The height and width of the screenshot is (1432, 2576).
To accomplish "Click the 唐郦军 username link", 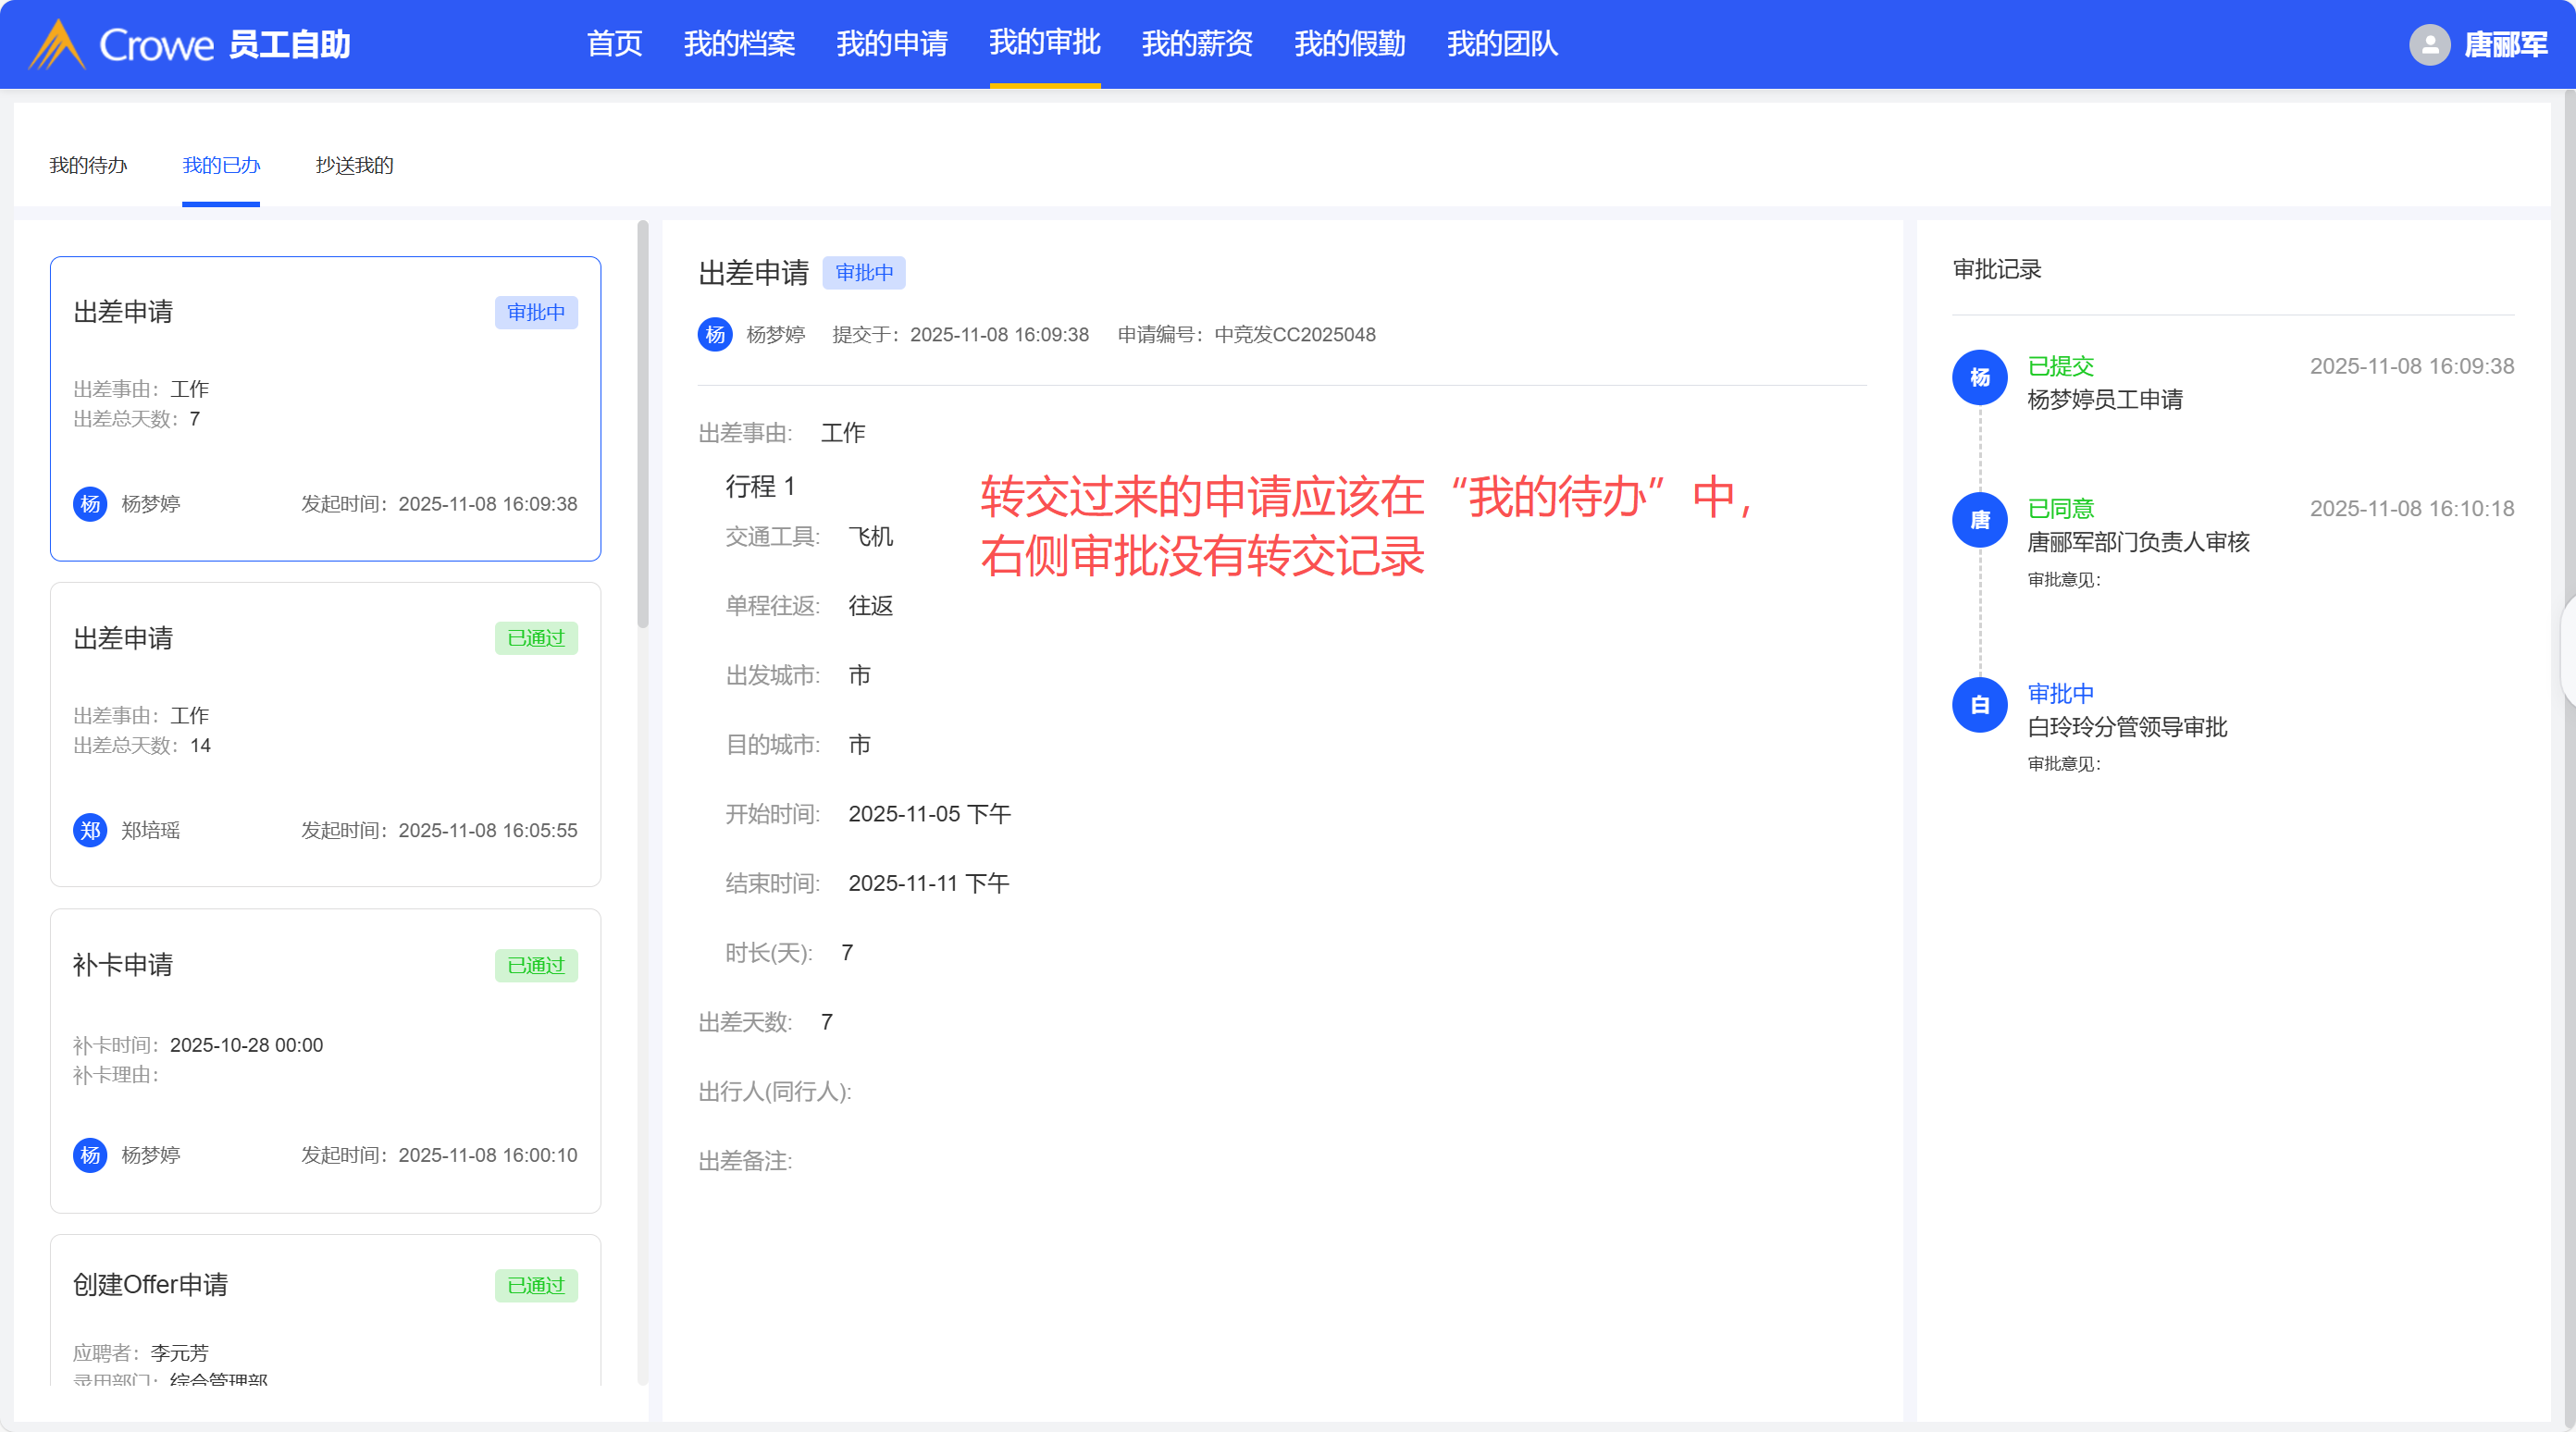I will (x=2505, y=45).
